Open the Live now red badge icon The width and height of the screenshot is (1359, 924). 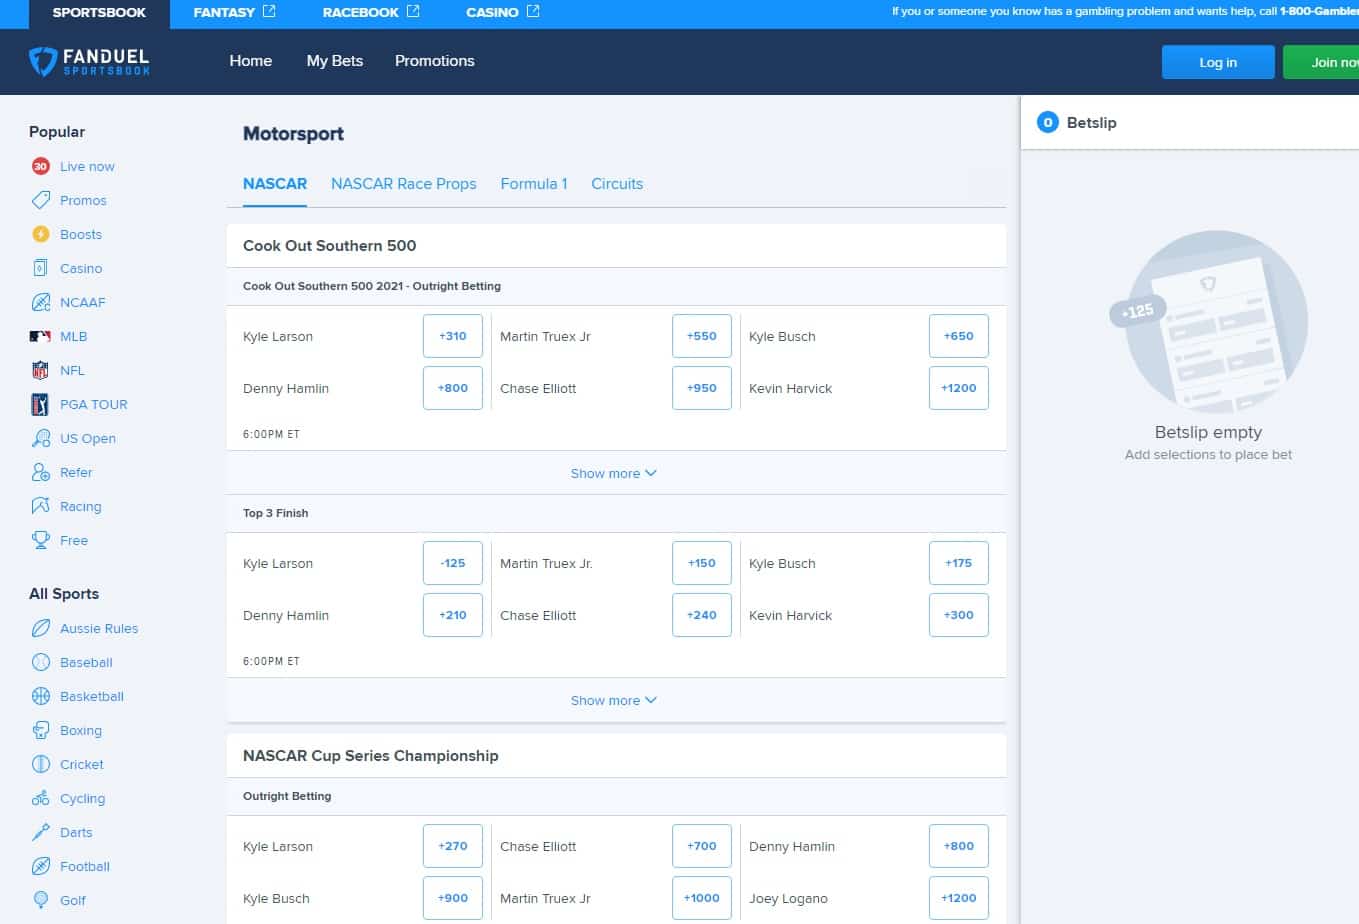(x=41, y=166)
